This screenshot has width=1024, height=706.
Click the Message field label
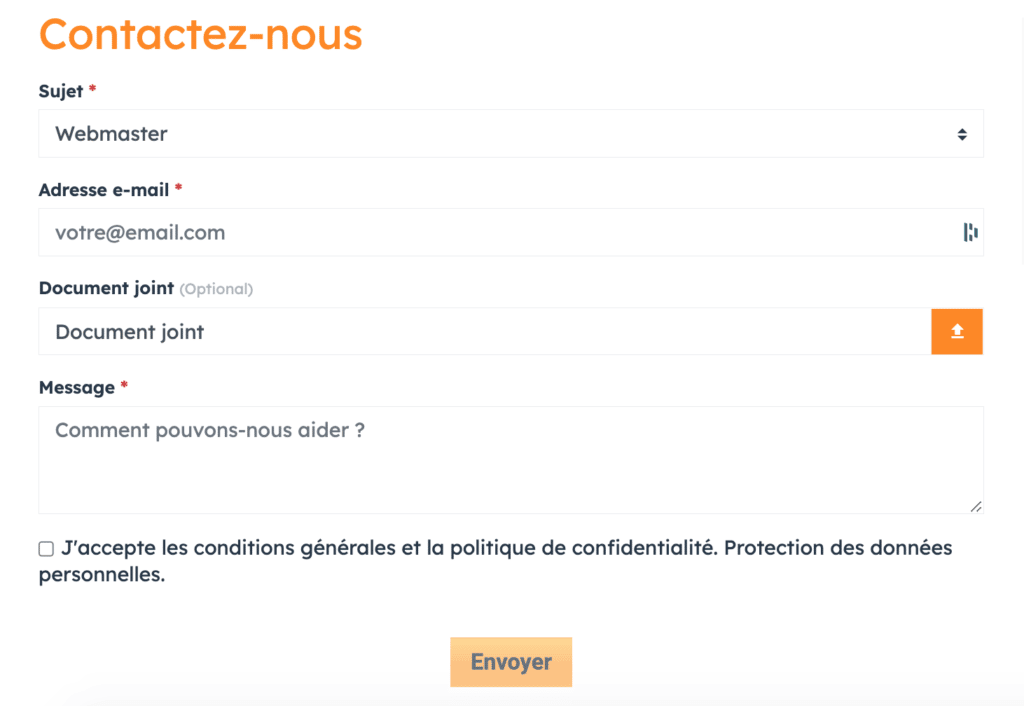click(x=77, y=388)
